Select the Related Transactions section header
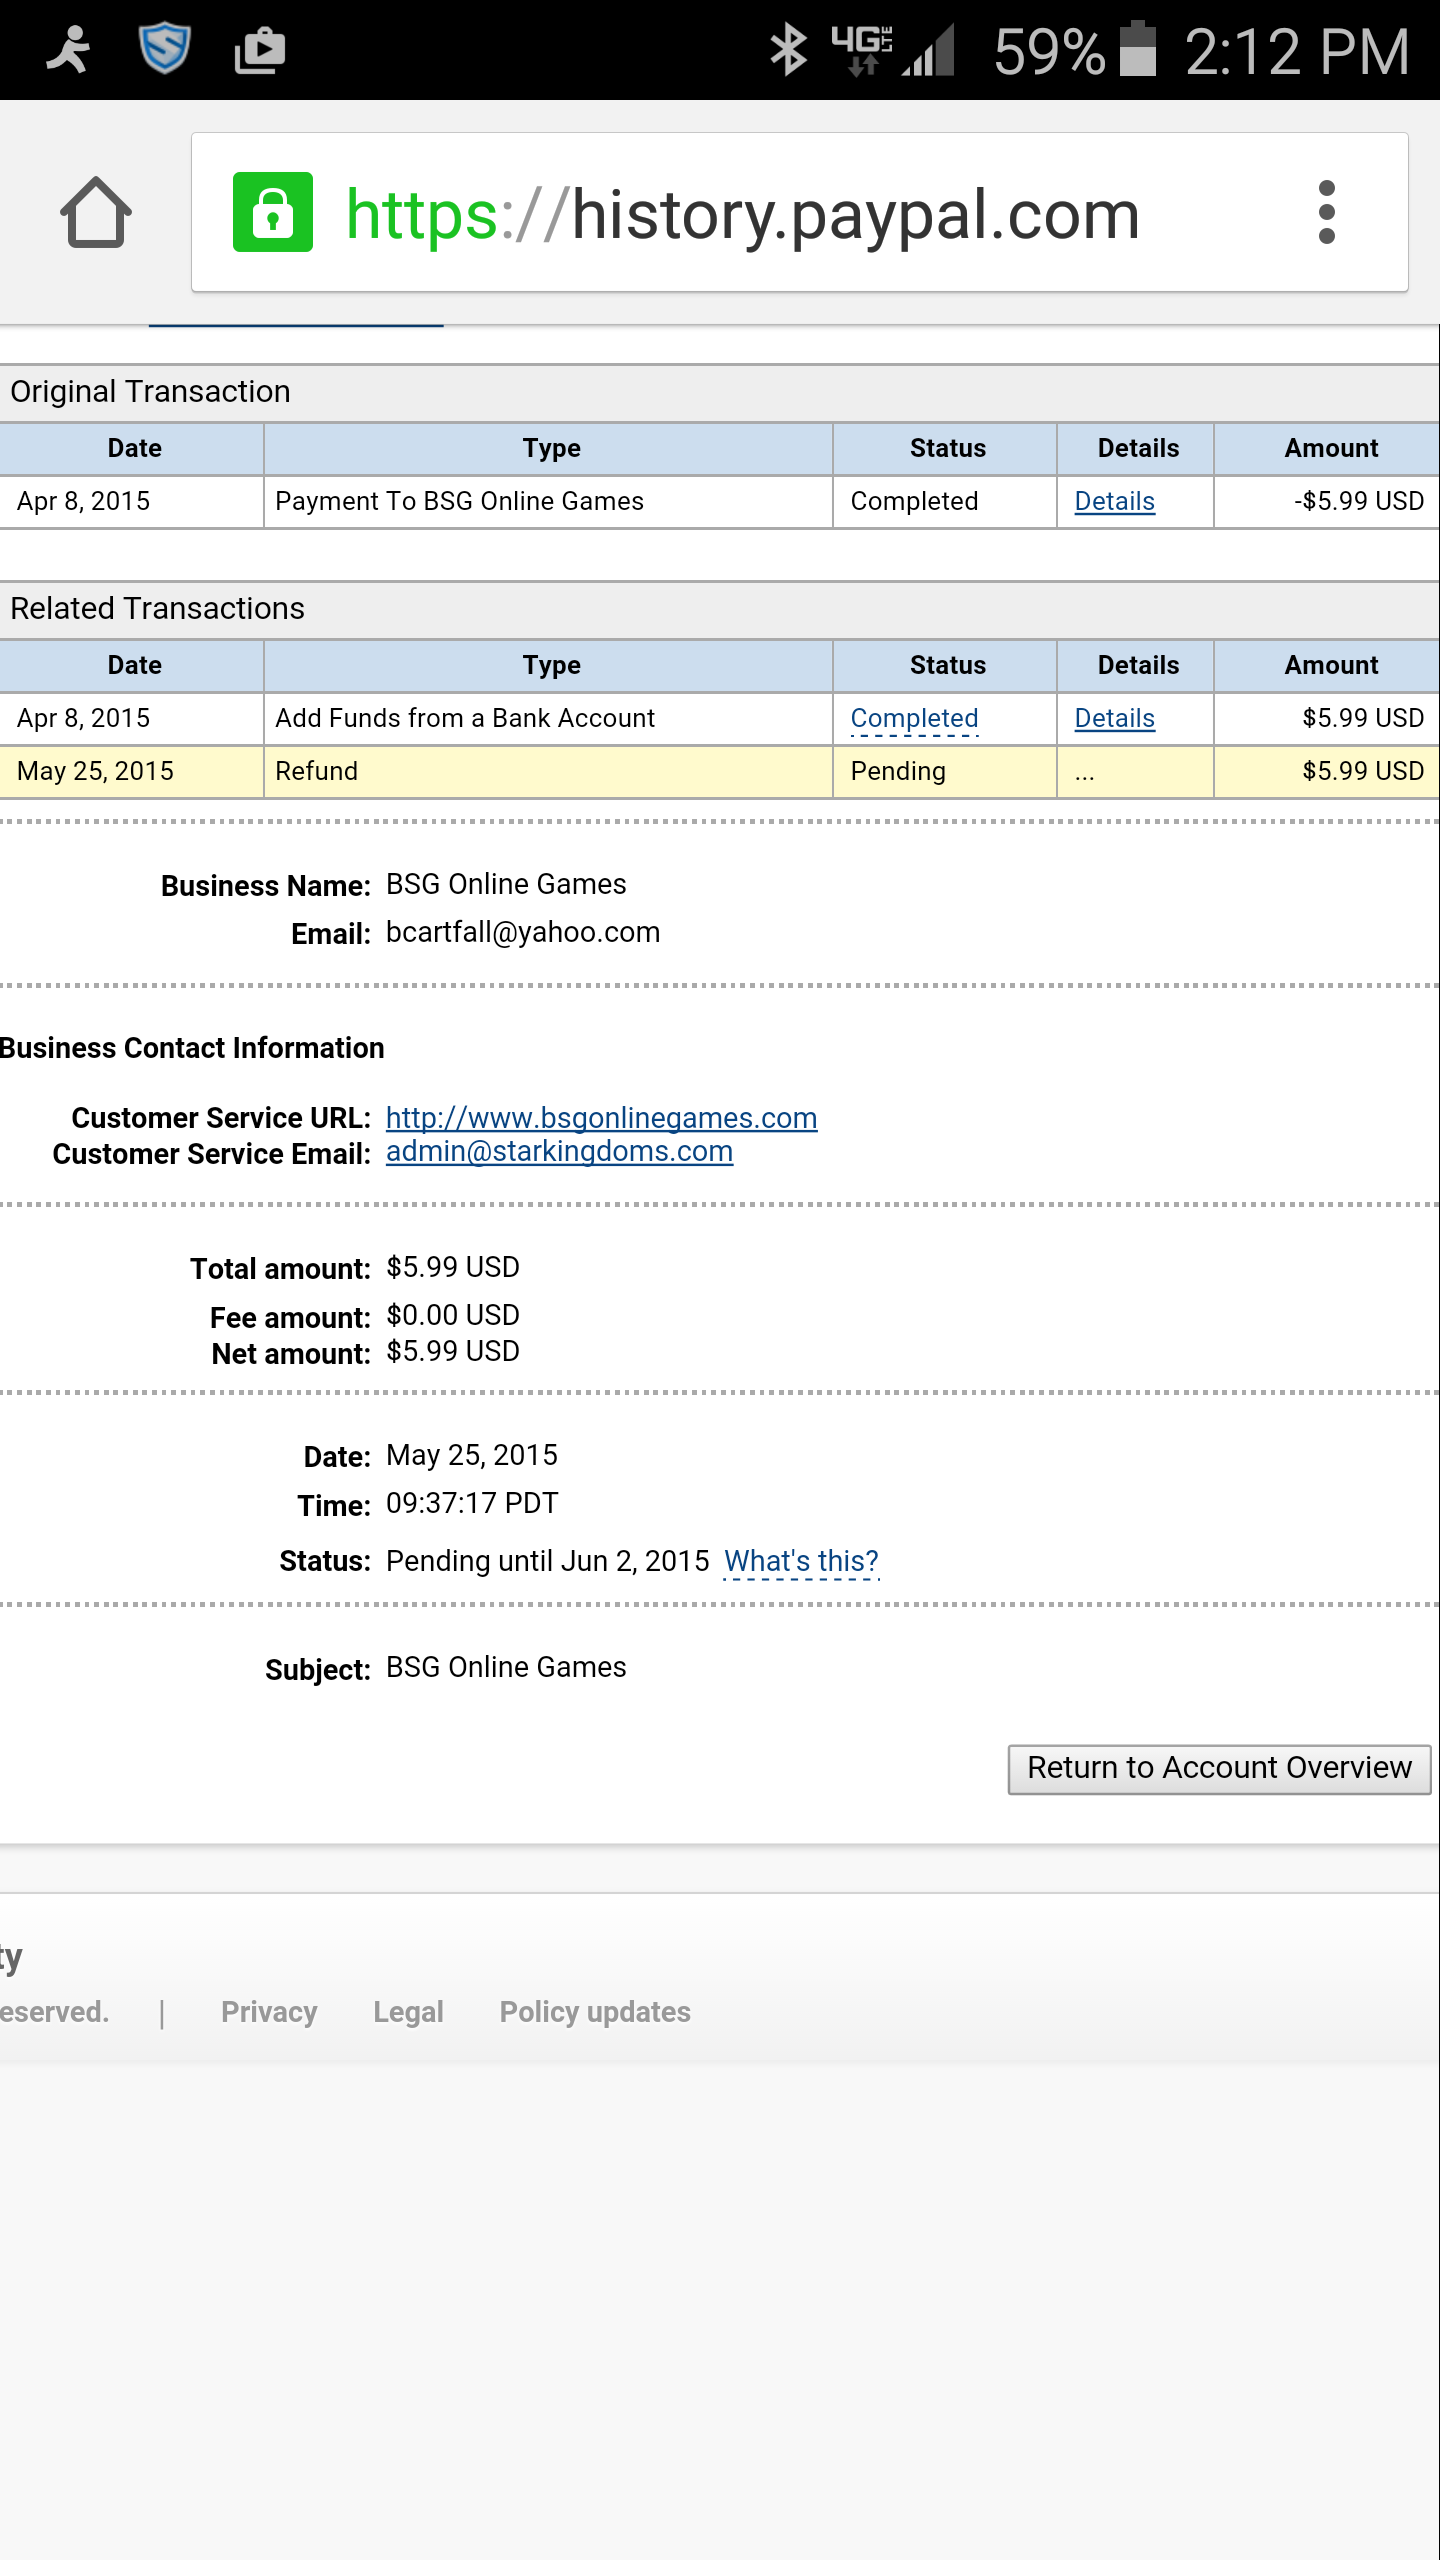Viewport: 1440px width, 2560px height. click(x=720, y=609)
